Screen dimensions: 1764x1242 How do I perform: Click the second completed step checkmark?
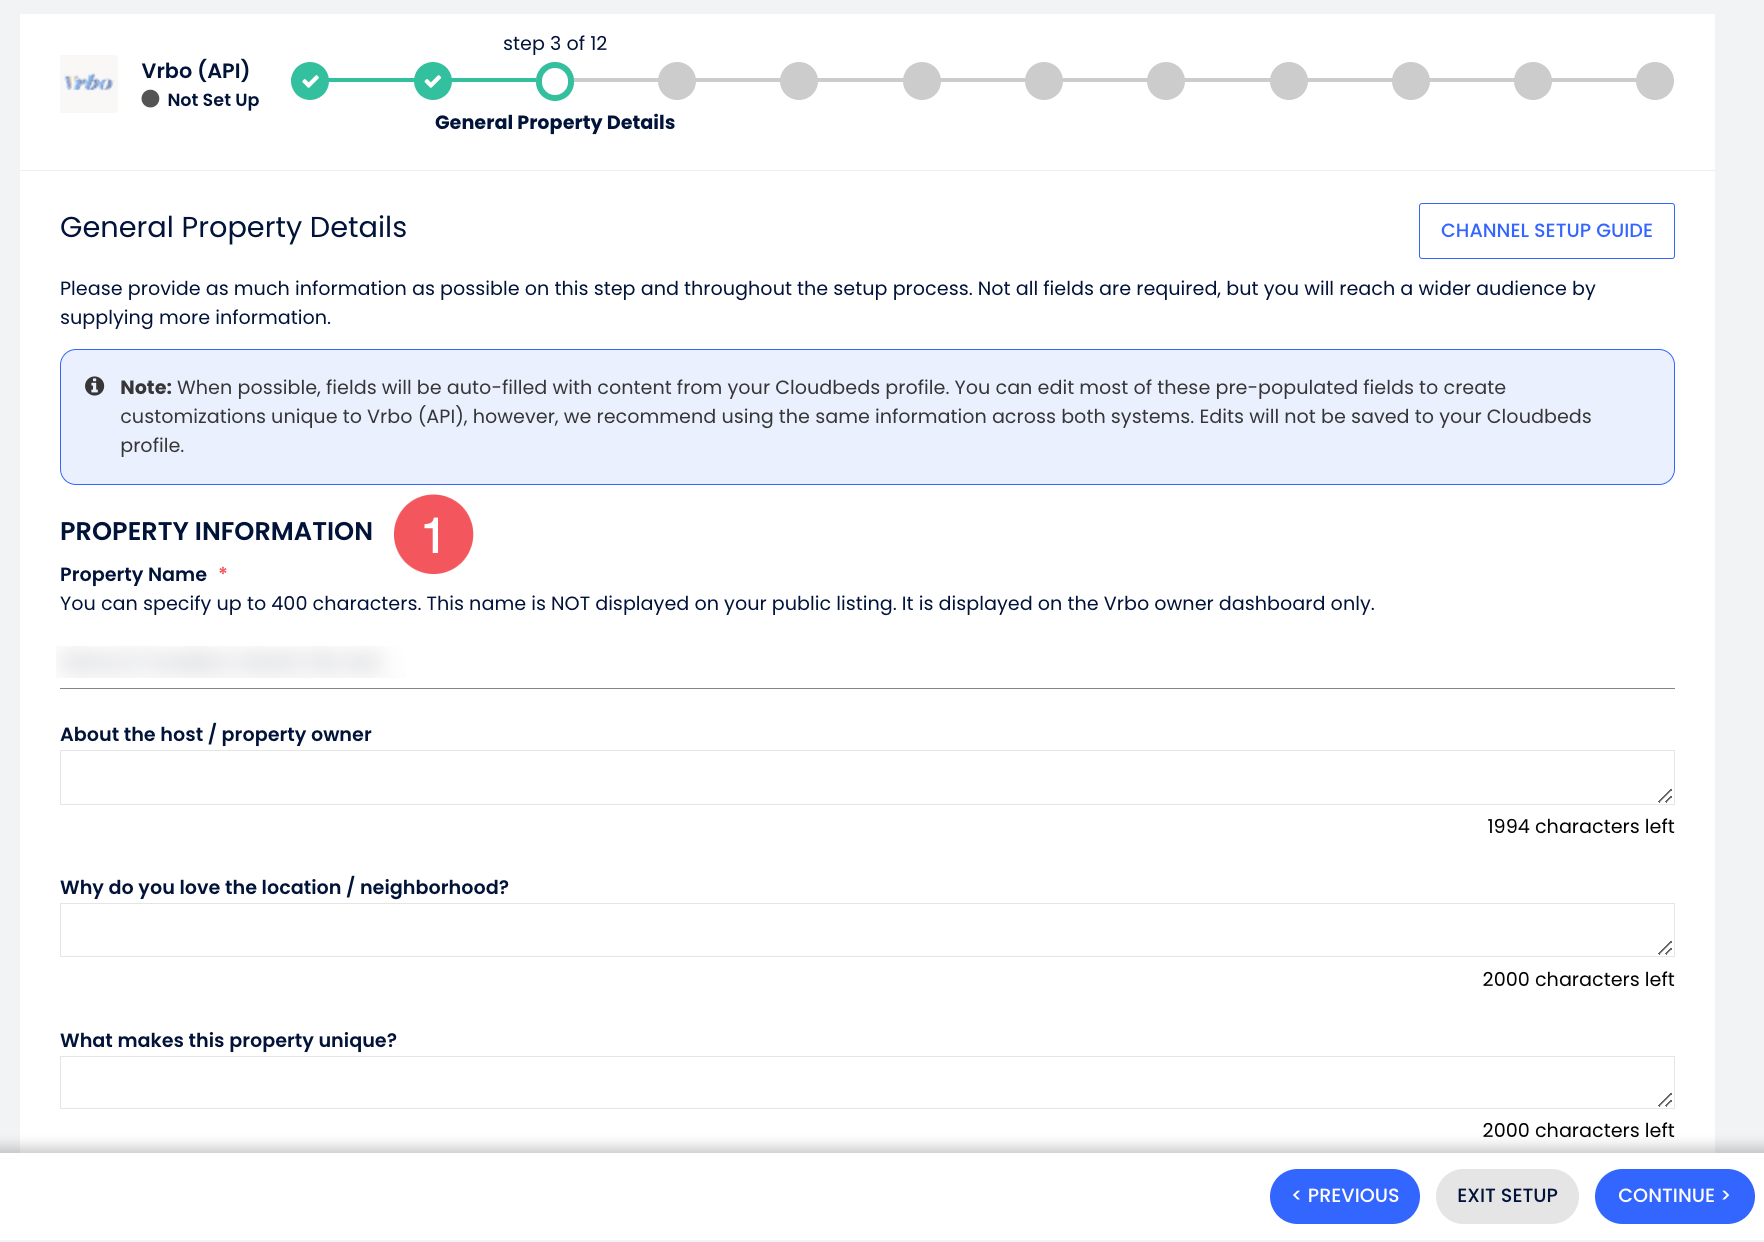point(432,81)
